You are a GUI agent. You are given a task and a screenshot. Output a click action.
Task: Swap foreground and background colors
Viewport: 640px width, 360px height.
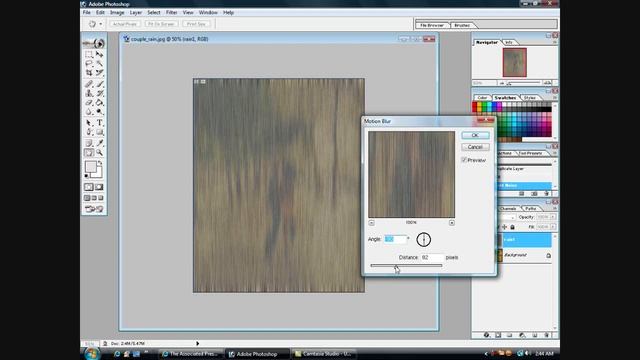[100, 162]
